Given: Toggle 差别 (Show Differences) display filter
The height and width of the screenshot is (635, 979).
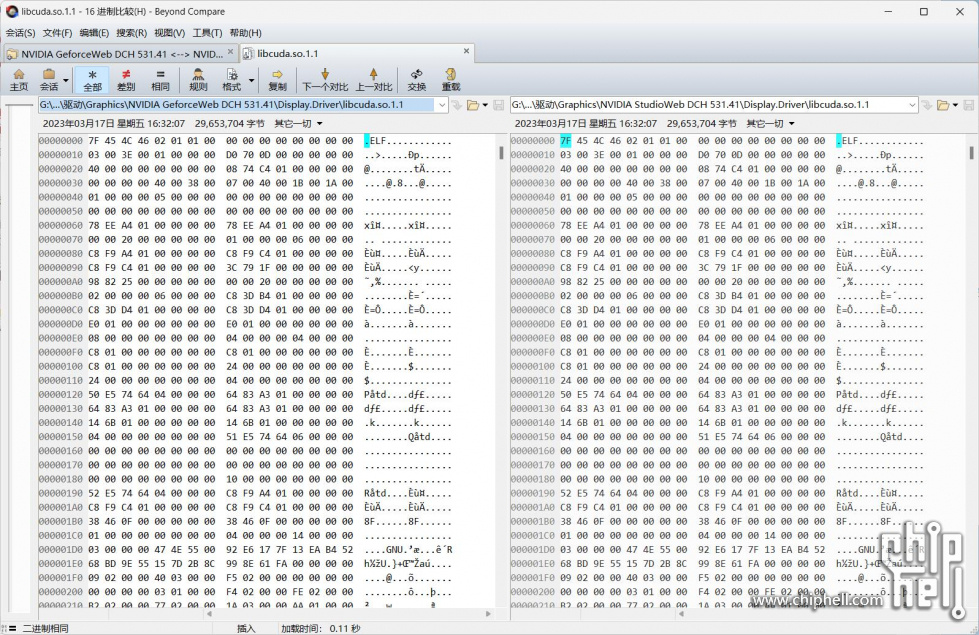Looking at the screenshot, I should (x=126, y=80).
